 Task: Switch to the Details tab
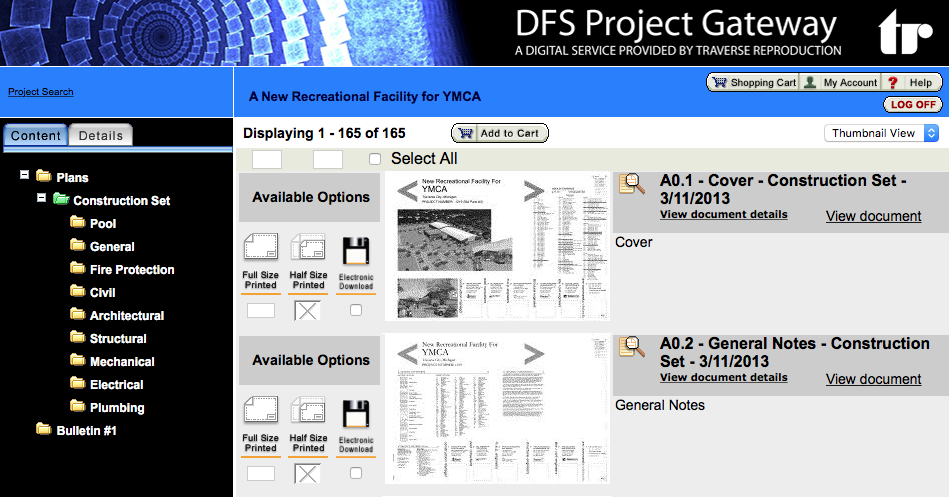[100, 135]
